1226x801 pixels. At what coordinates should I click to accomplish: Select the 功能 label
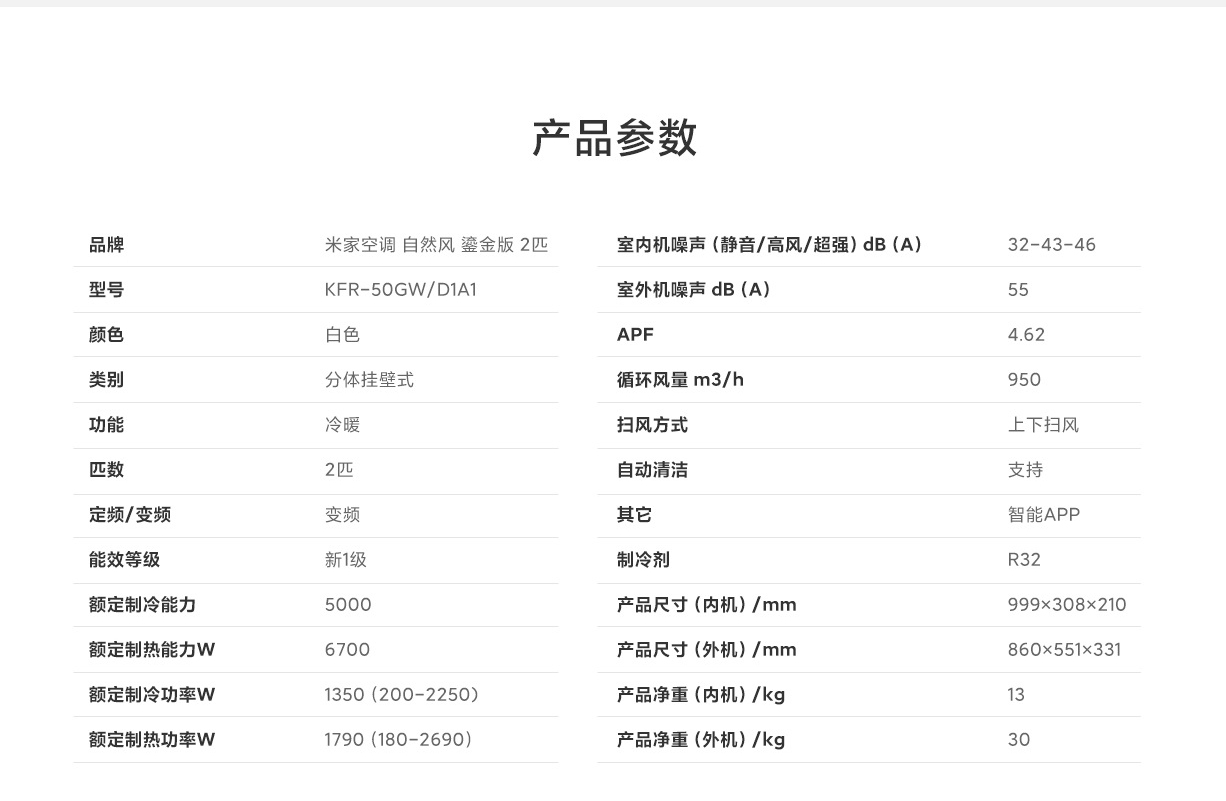click(x=106, y=425)
